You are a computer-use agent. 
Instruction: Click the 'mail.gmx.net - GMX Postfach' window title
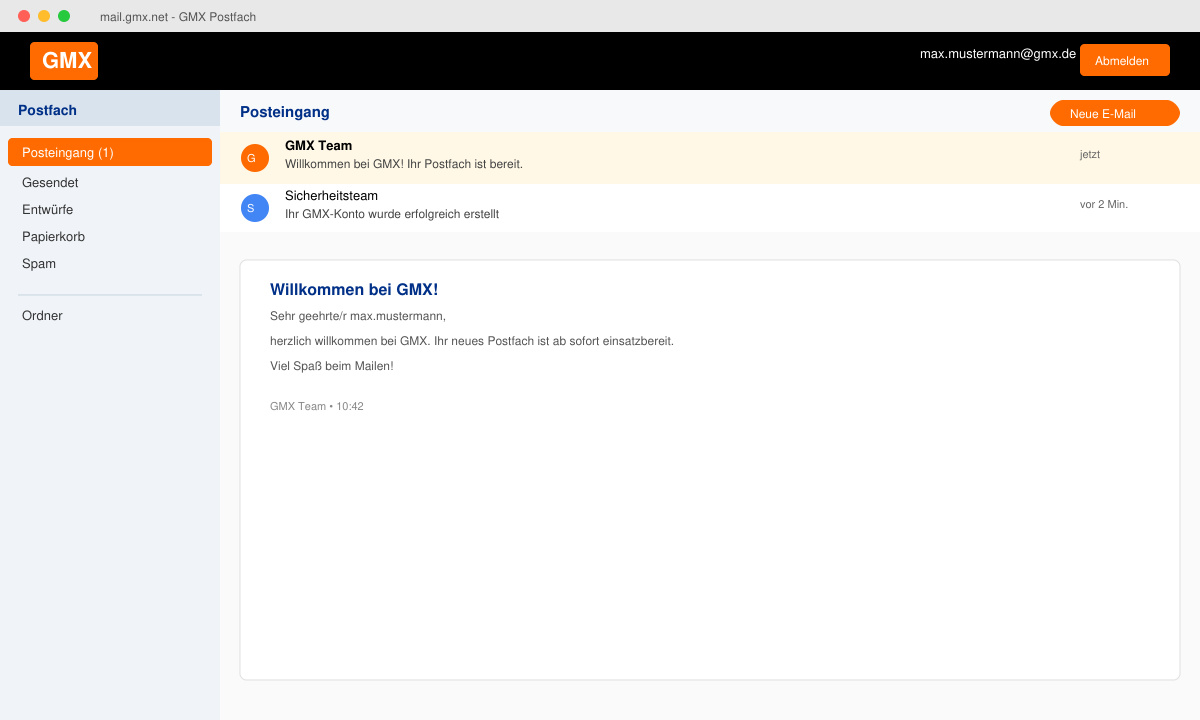178,17
